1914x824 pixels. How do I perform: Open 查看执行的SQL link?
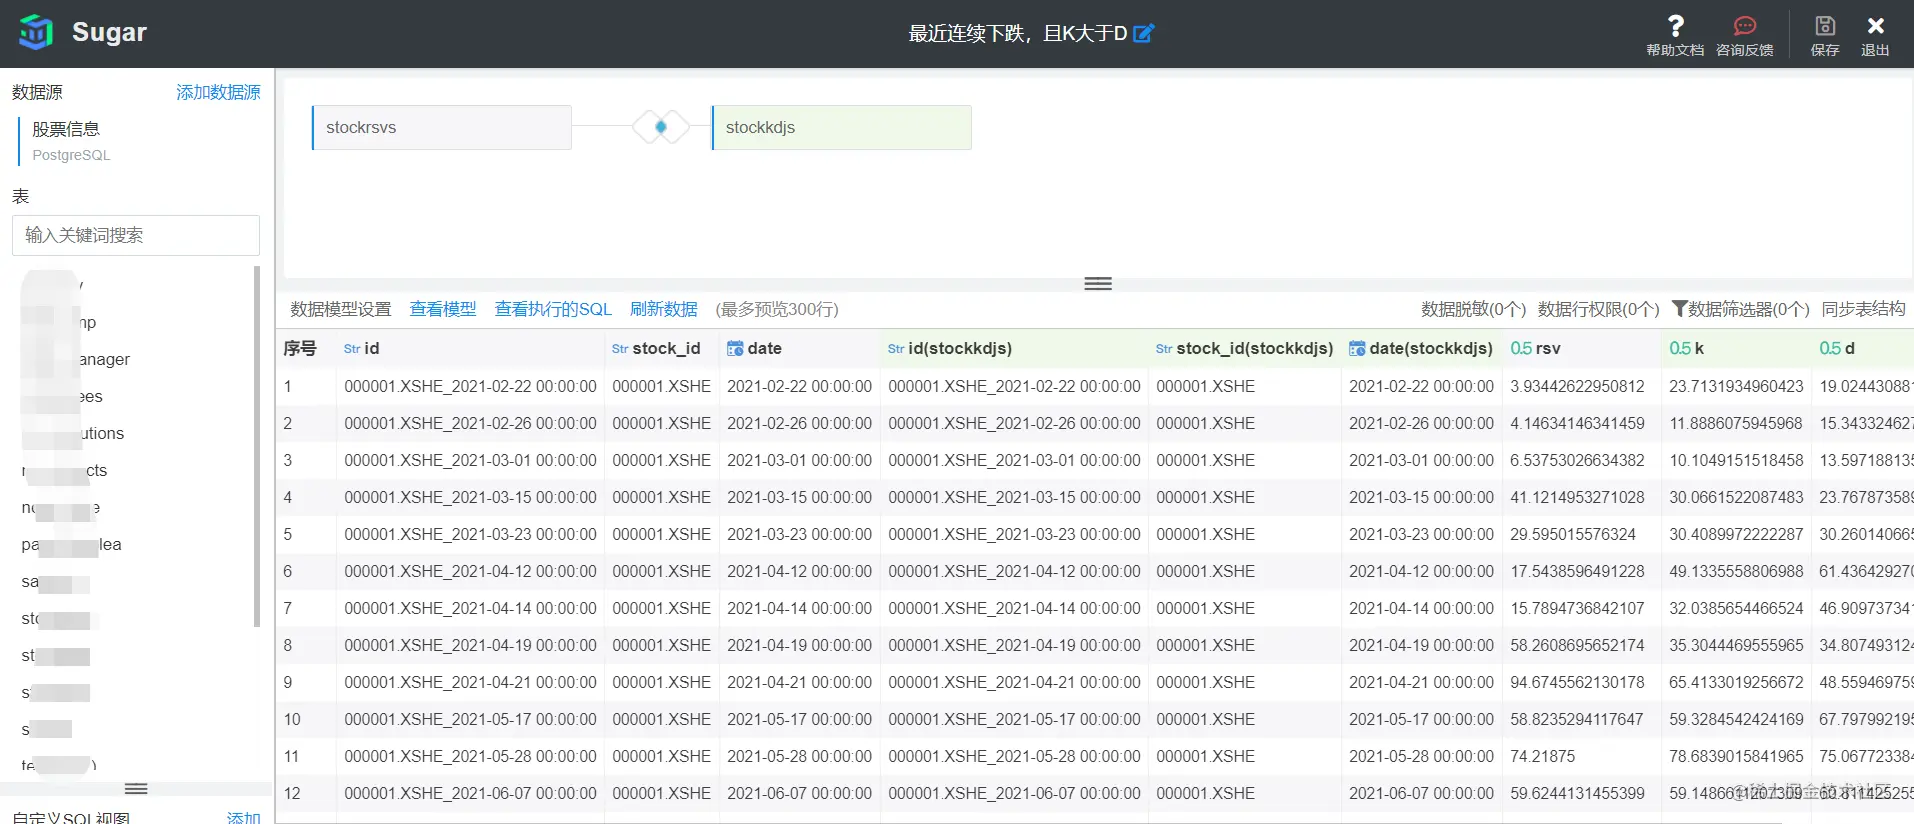553,309
